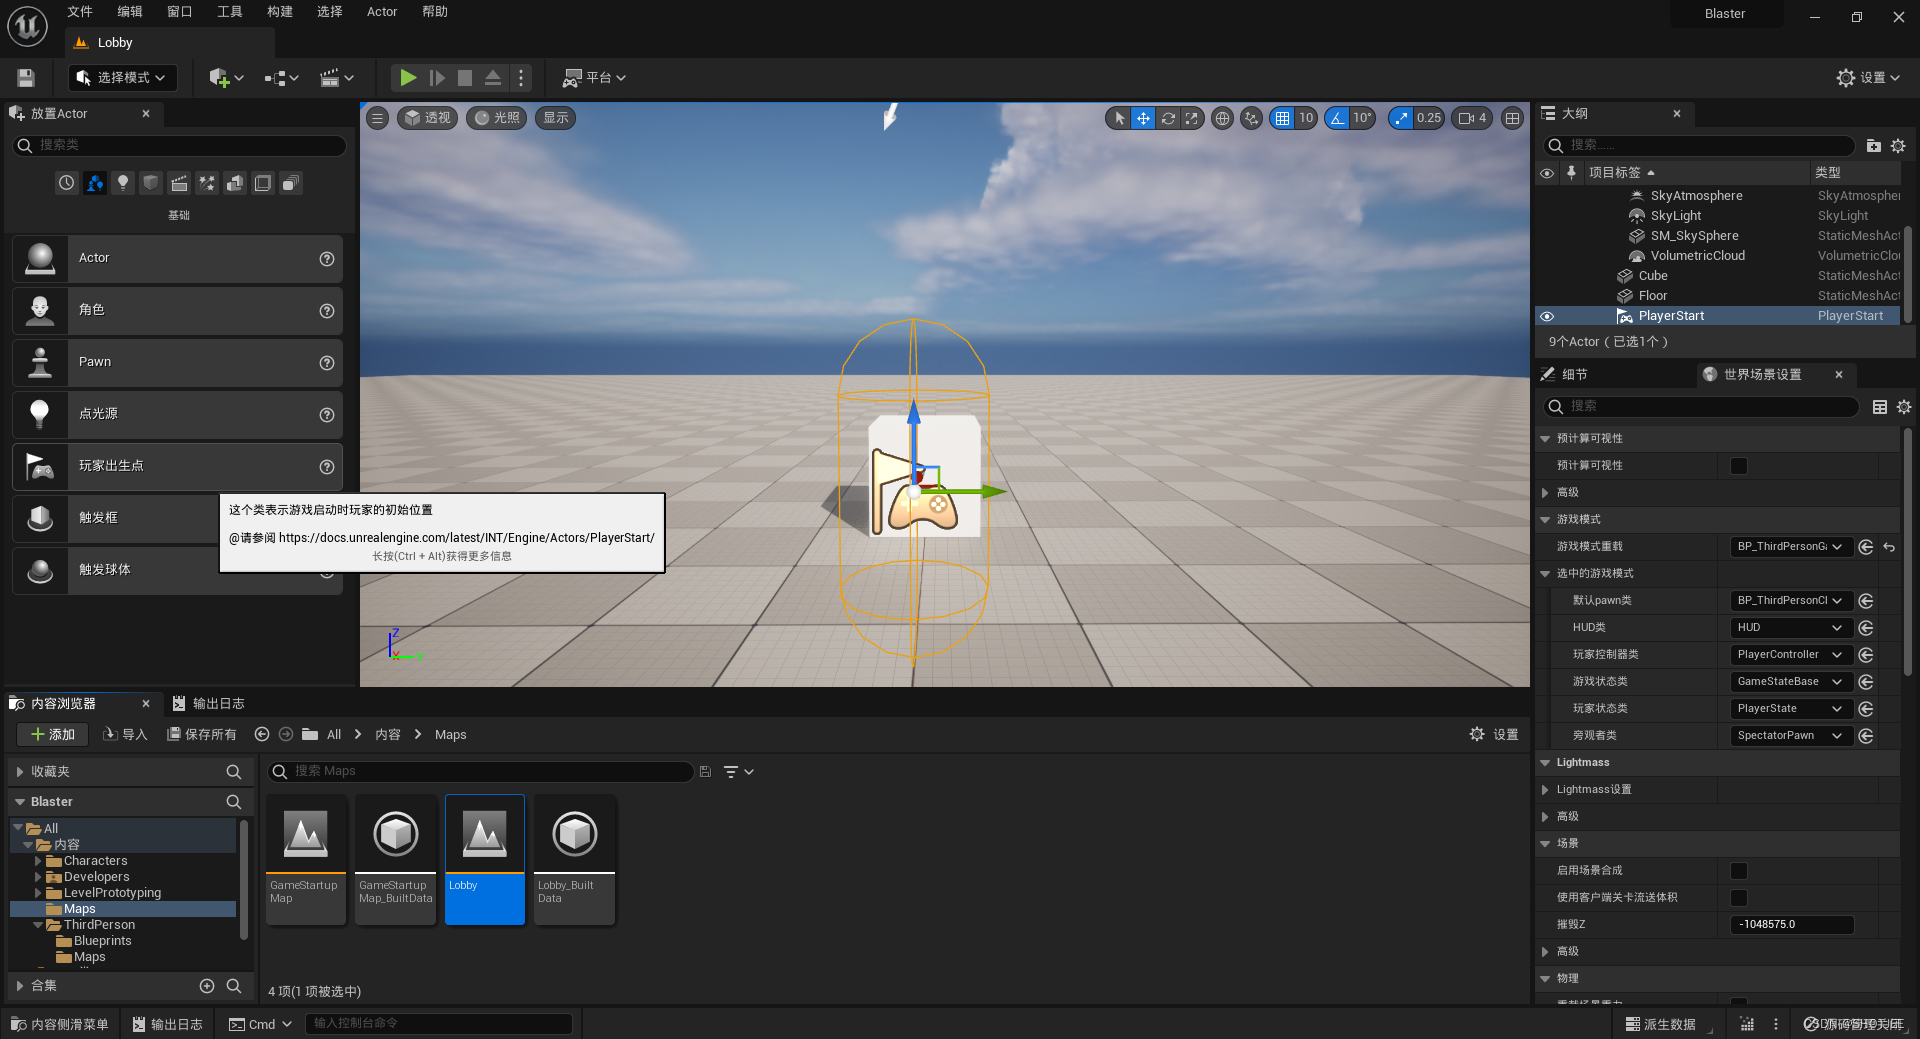
Task: Open the 选择模式 selection mode dropdown
Action: (122, 77)
